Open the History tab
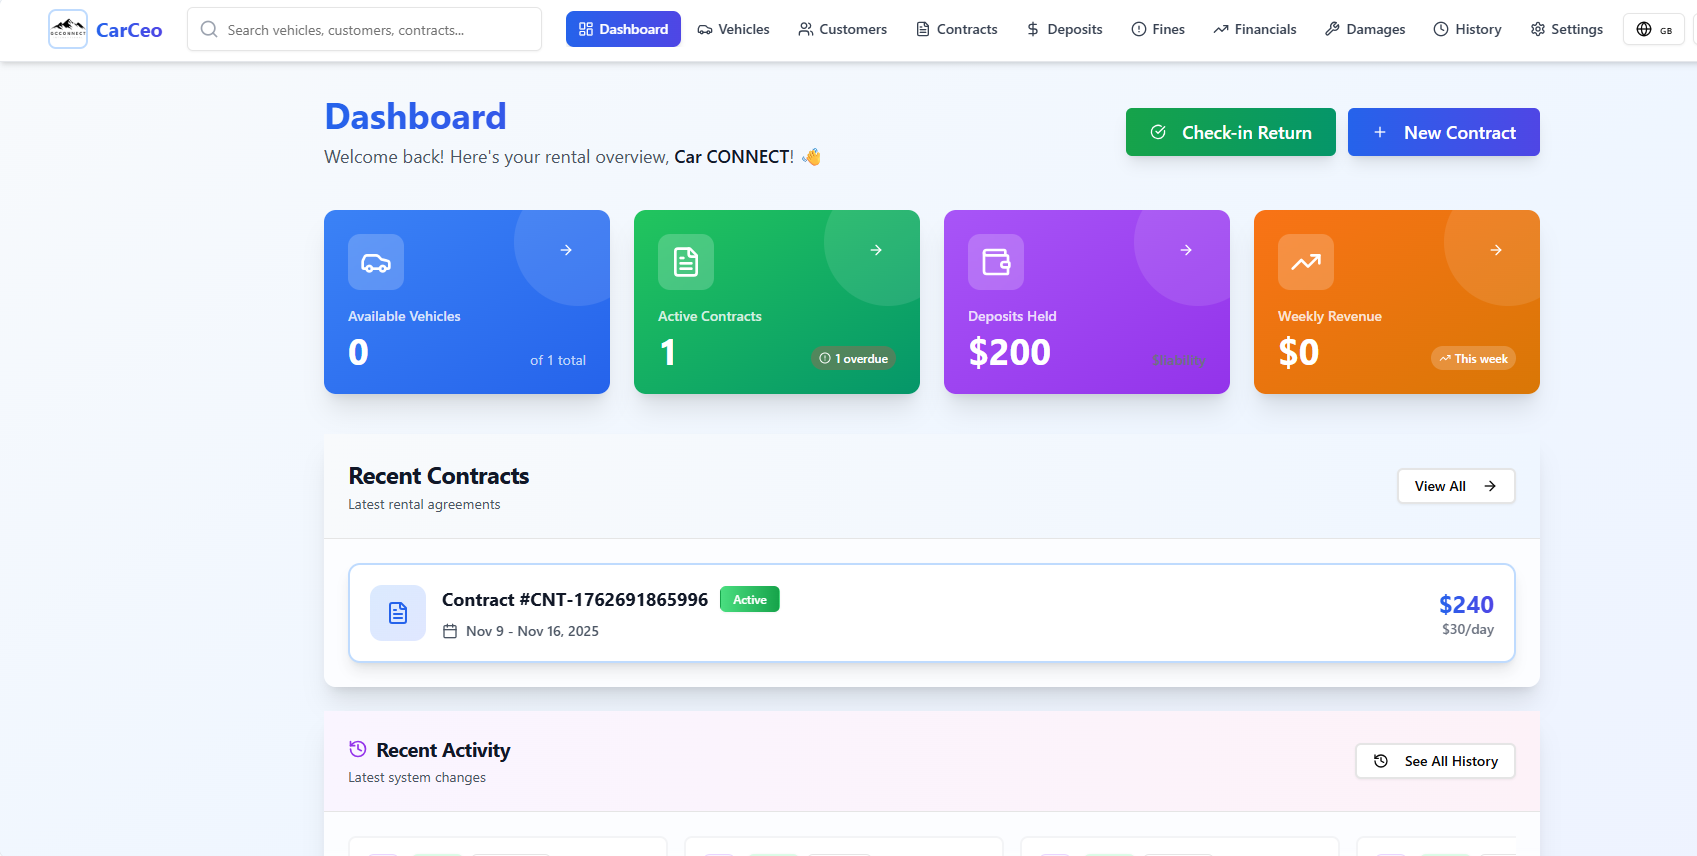Viewport: 1697px width, 856px height. tap(1467, 29)
